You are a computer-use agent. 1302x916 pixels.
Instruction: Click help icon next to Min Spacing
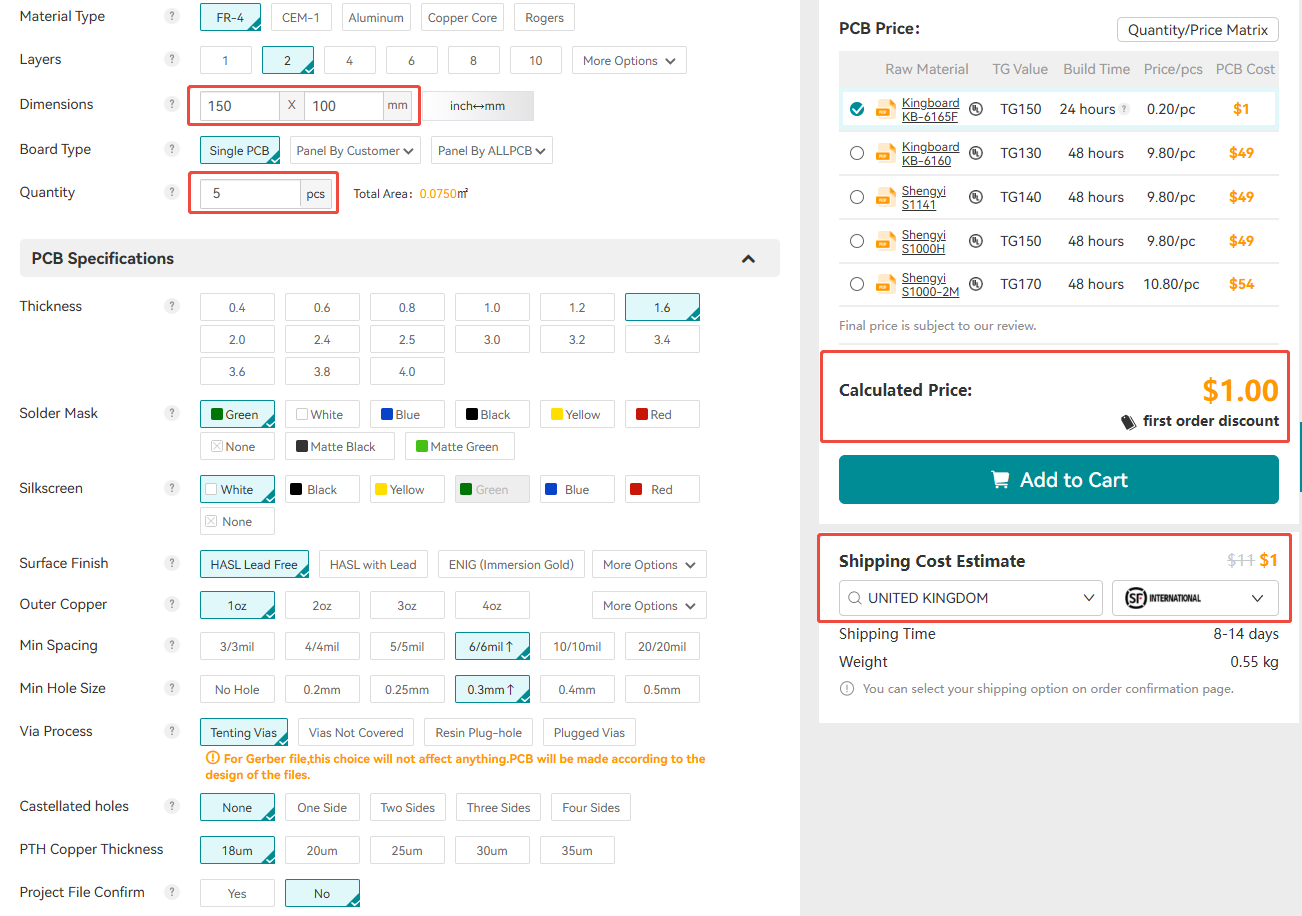point(172,645)
